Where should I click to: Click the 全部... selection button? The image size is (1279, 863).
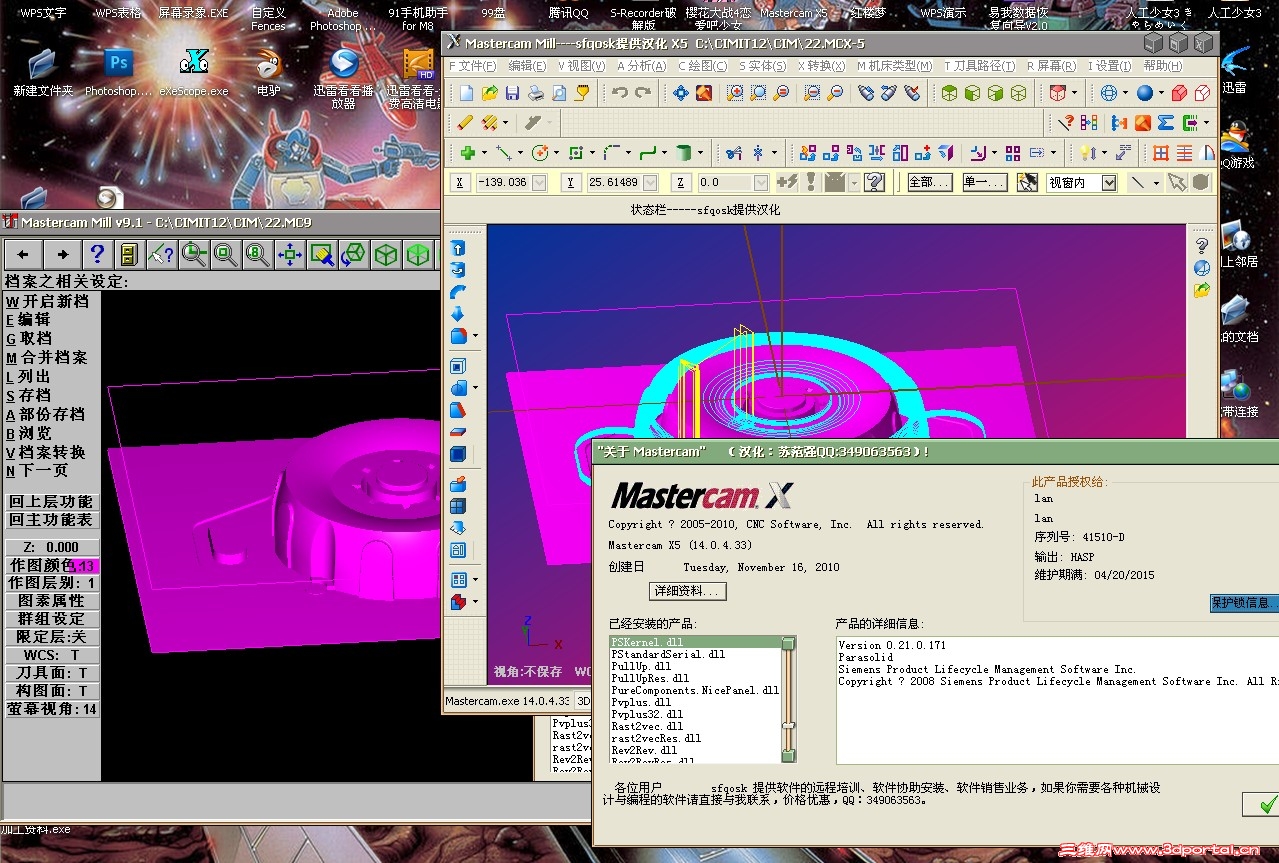click(x=928, y=182)
